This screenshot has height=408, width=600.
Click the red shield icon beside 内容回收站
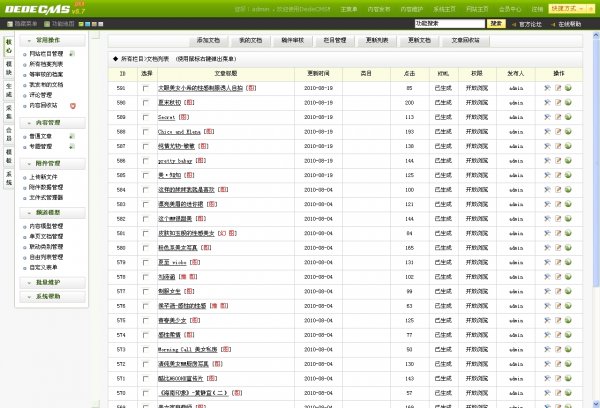click(x=73, y=106)
